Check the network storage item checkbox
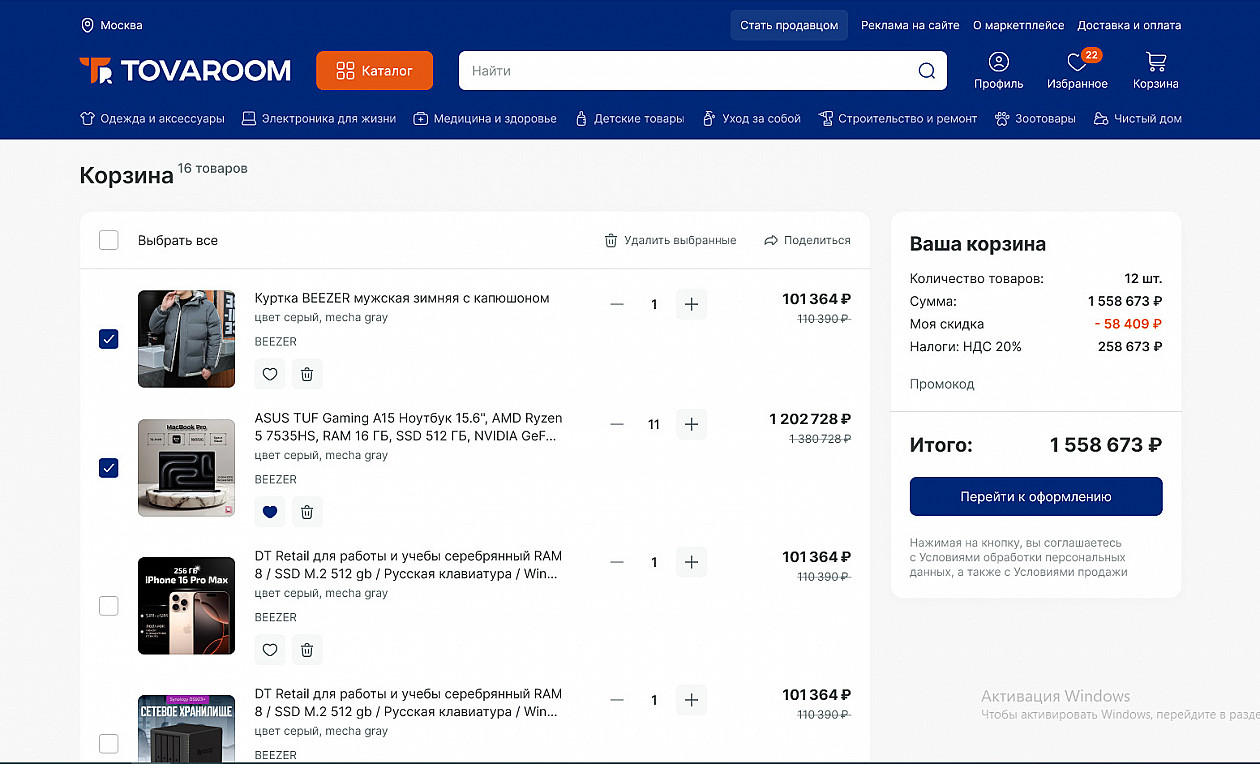Viewport: 1260px width, 764px height. tap(109, 744)
